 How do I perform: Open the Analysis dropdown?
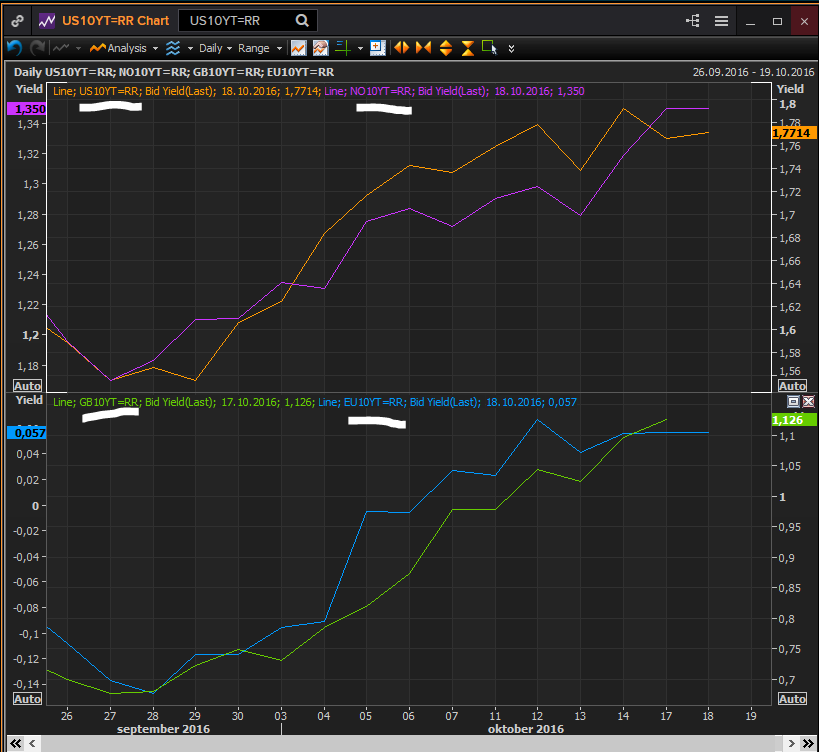tap(124, 48)
